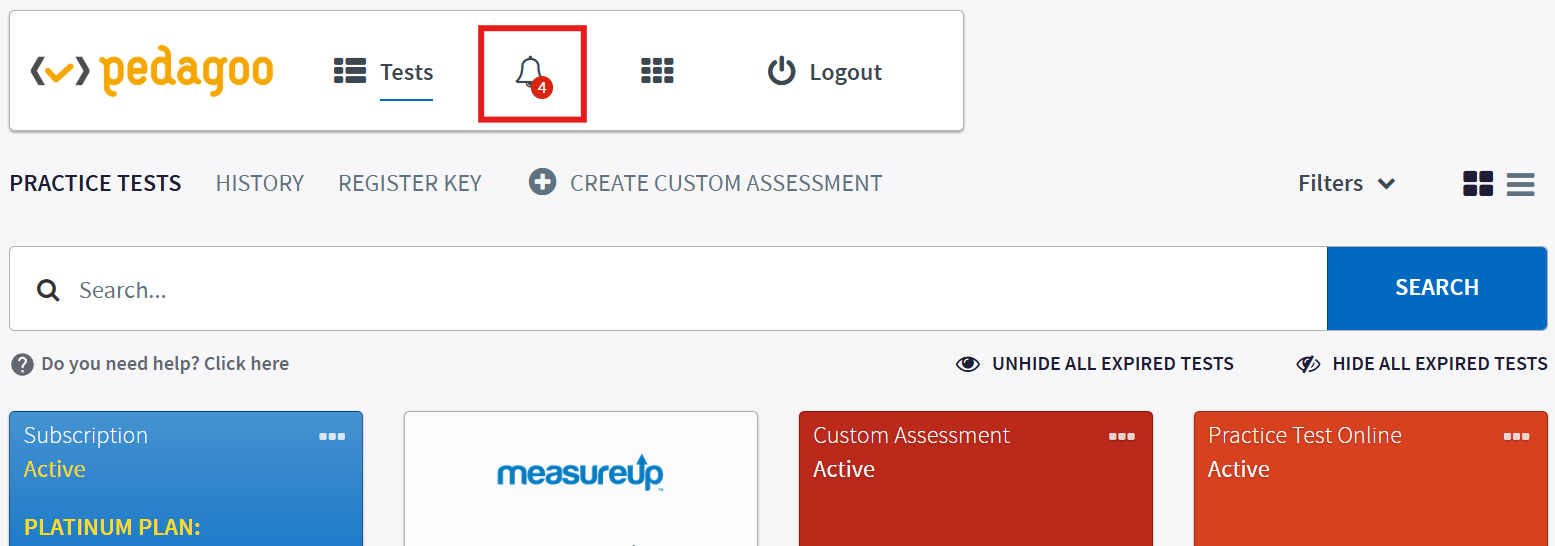The image size is (1555, 546).
Task: Expand the Filters dropdown
Action: click(1346, 183)
